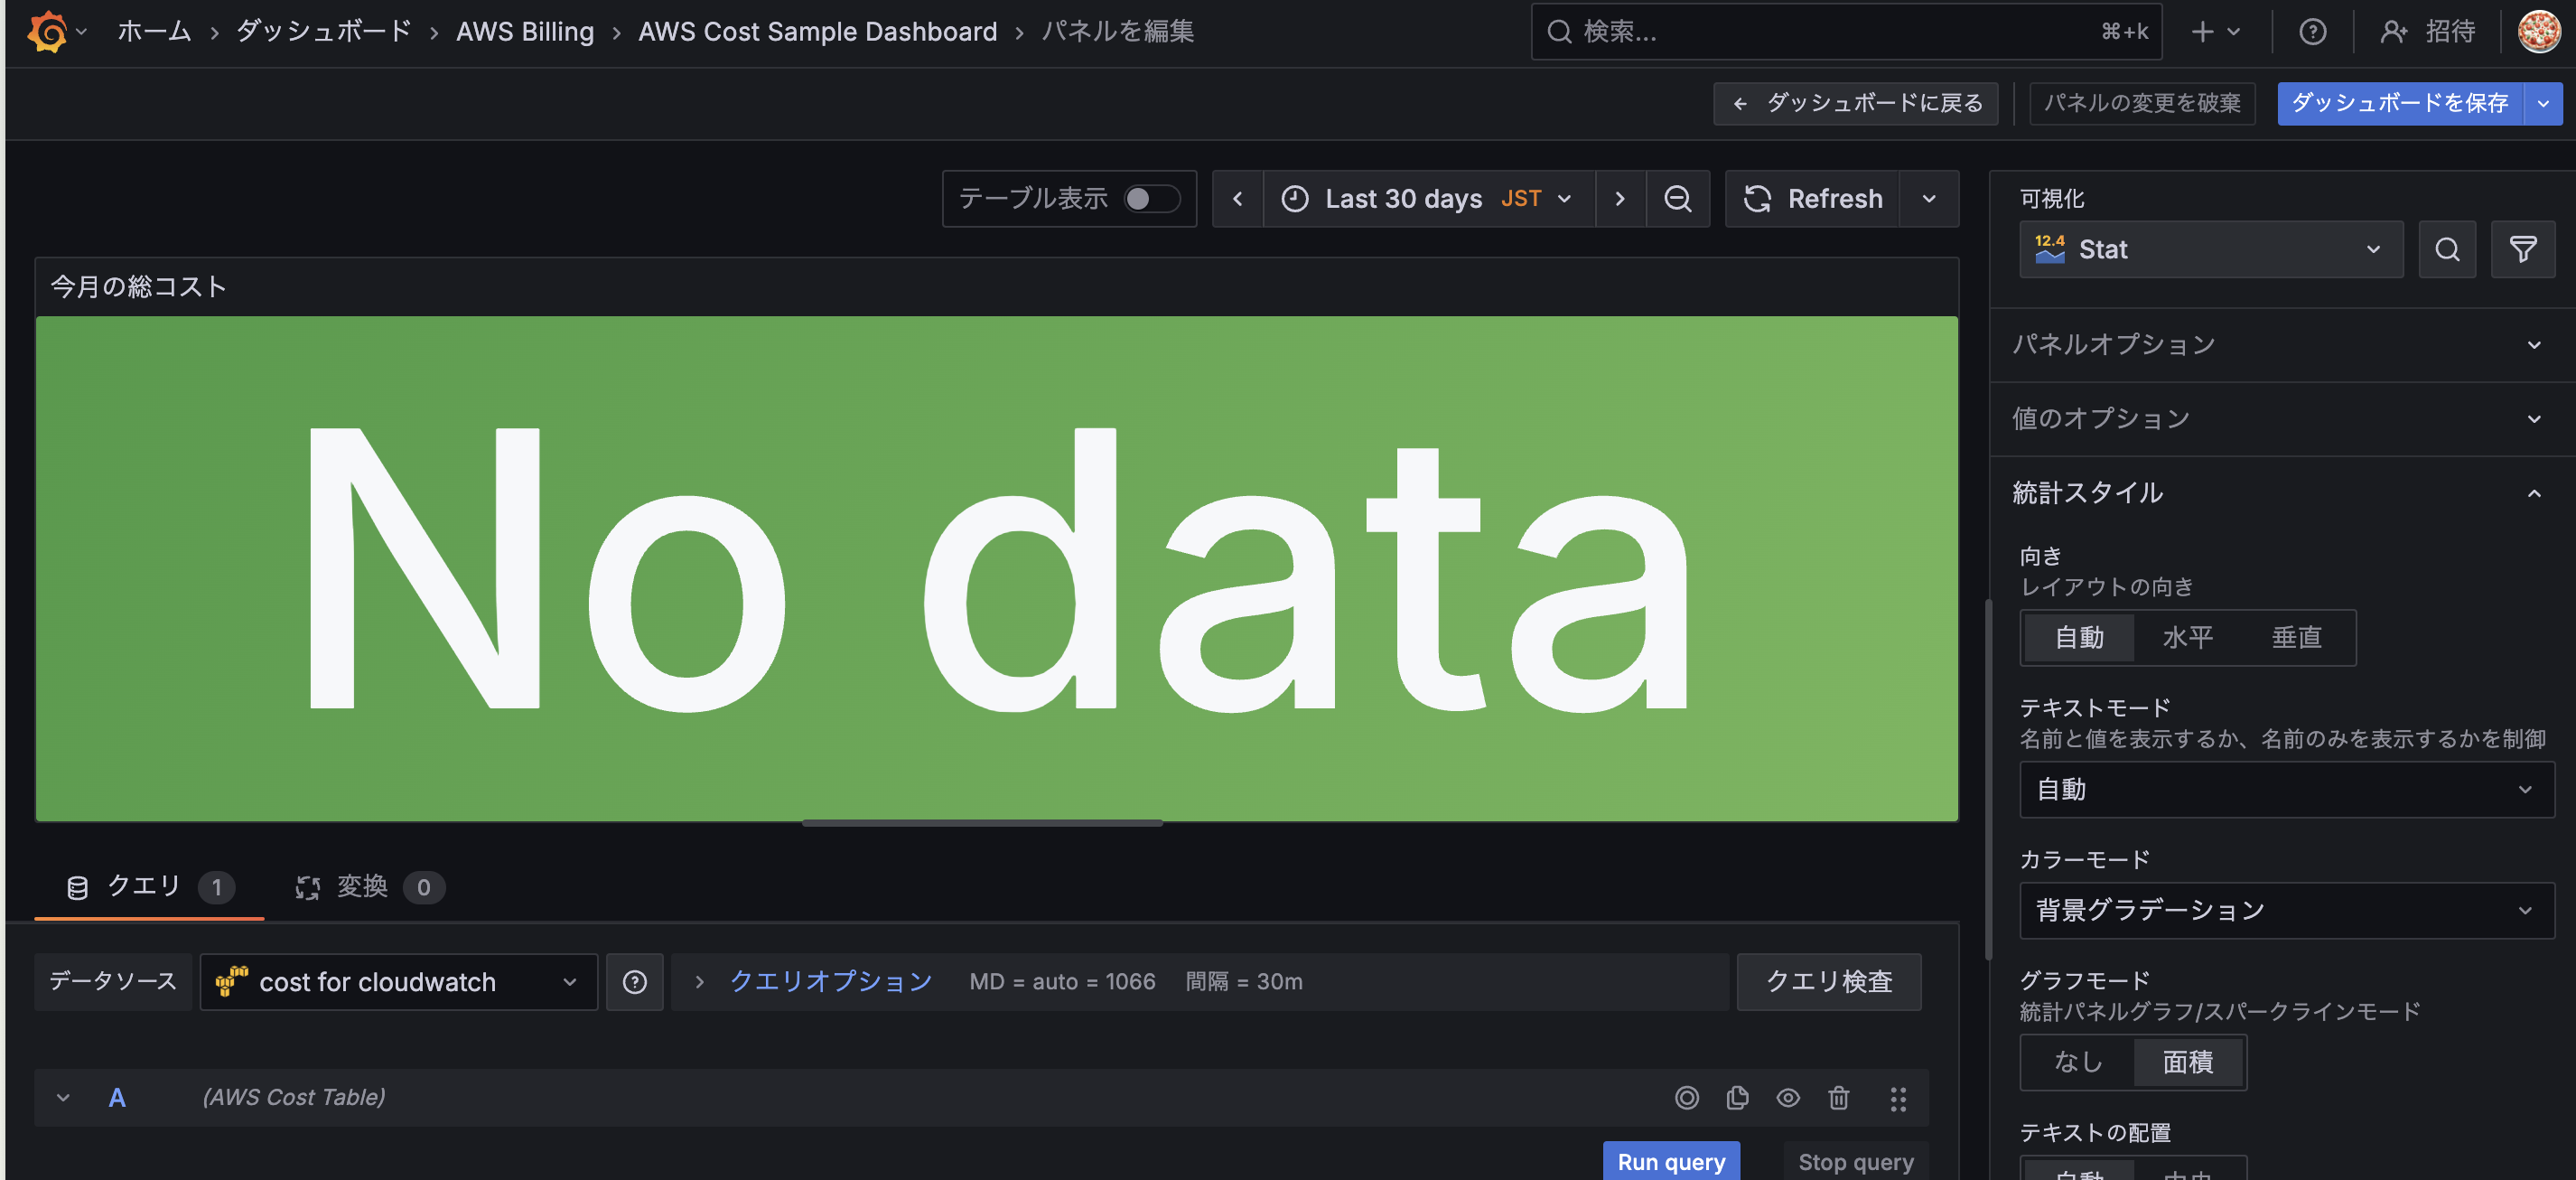Collapse query row A with chevron
2576x1180 pixels.
point(63,1098)
